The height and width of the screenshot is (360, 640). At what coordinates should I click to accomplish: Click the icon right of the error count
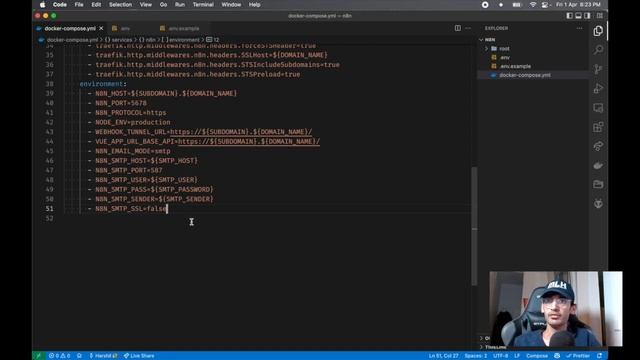79,356
